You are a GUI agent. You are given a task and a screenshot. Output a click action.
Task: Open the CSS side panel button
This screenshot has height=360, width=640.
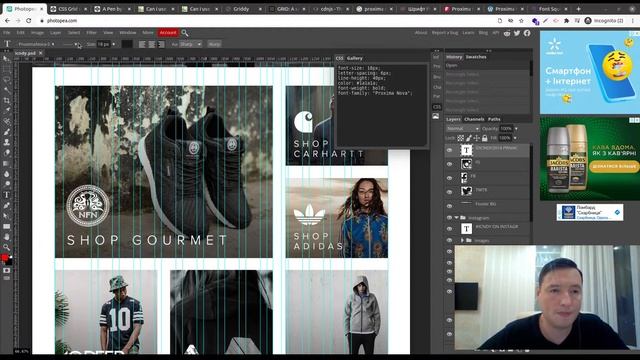436,107
